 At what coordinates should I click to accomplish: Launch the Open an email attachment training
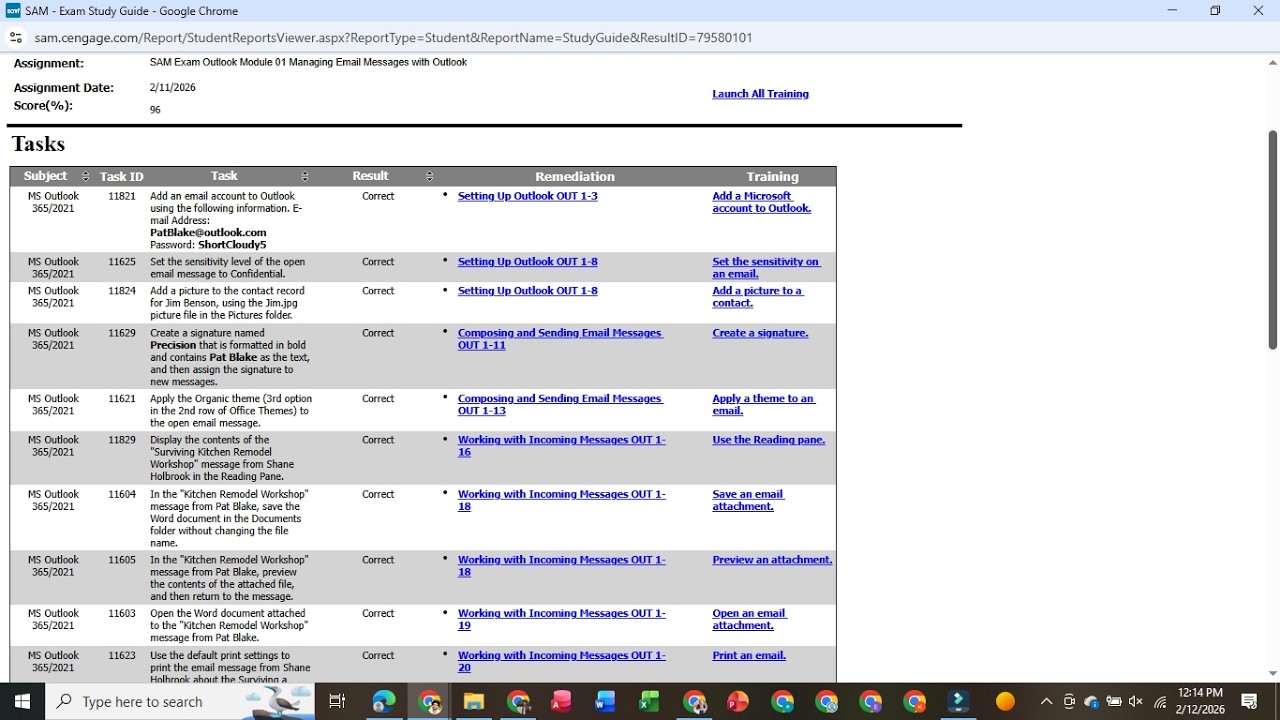point(749,619)
